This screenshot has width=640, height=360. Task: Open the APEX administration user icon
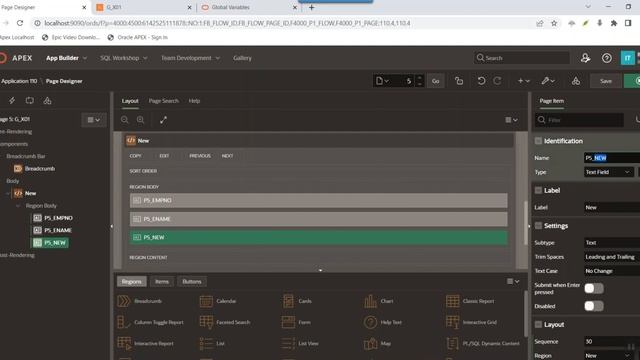(x=585, y=58)
